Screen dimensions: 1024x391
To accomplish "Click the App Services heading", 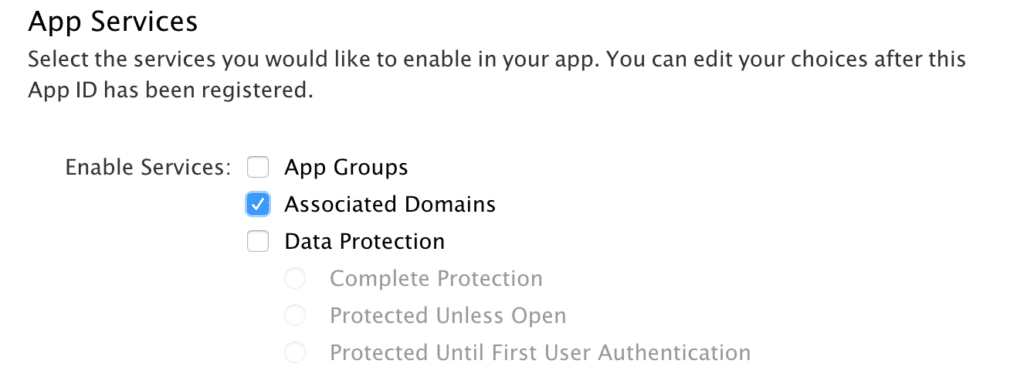I will (113, 22).
